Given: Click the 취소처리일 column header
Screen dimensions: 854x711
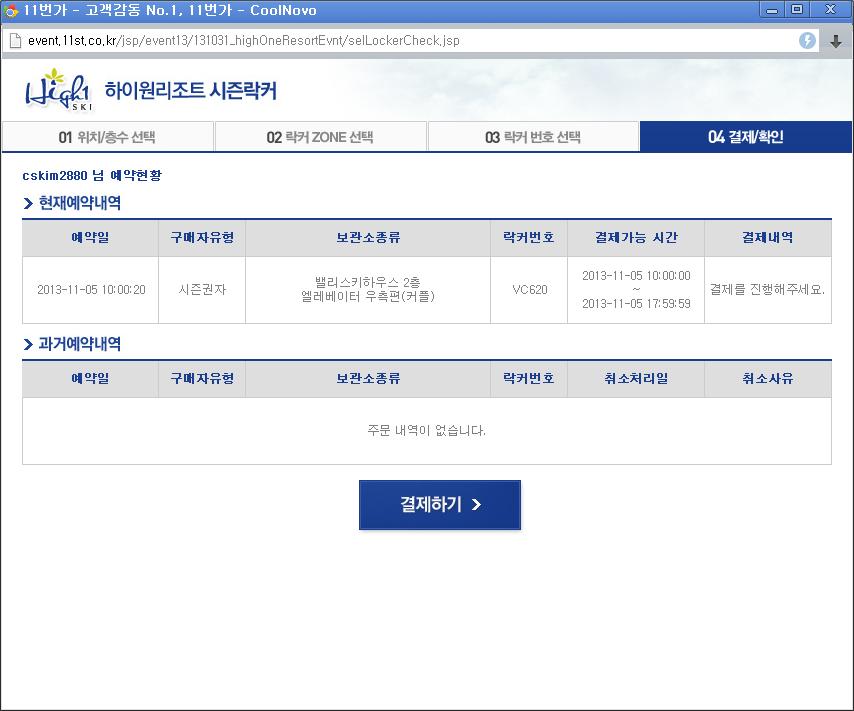Looking at the screenshot, I should [x=636, y=379].
